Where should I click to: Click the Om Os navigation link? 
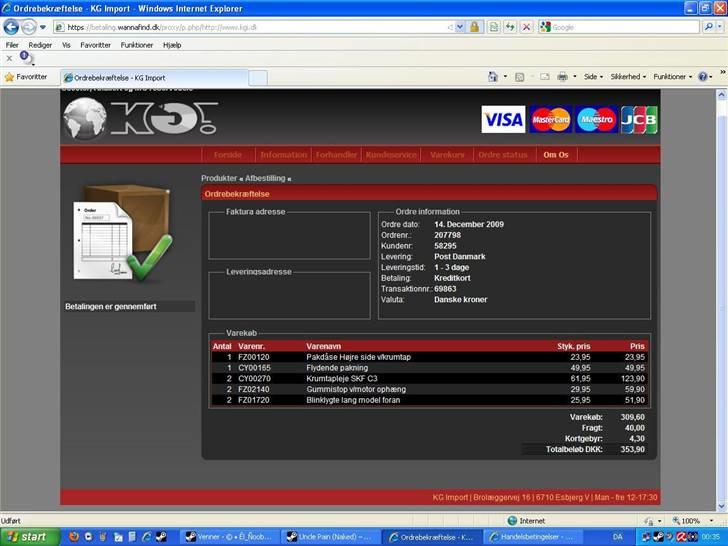point(555,155)
